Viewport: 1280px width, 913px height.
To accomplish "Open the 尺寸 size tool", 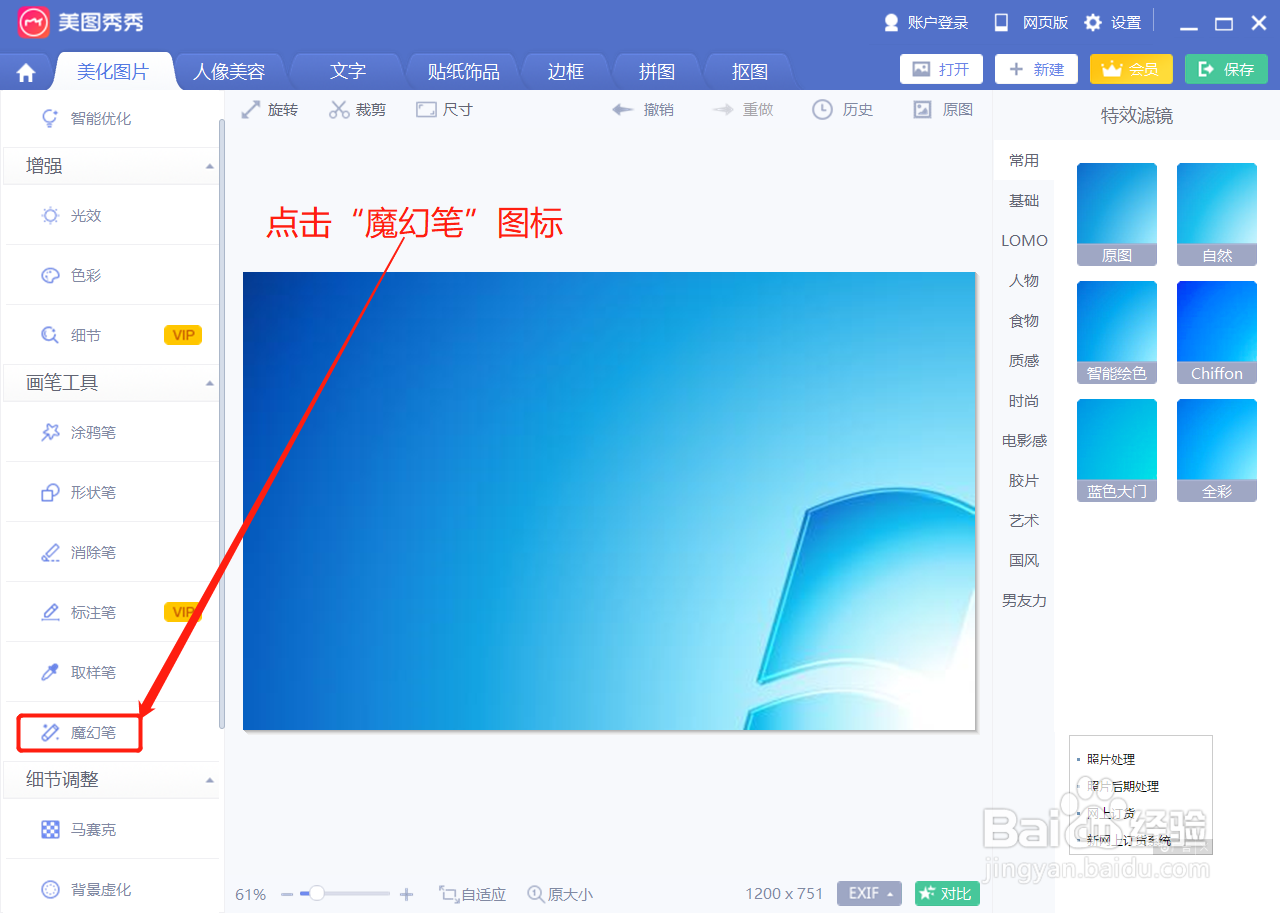I will pyautogui.click(x=444, y=109).
